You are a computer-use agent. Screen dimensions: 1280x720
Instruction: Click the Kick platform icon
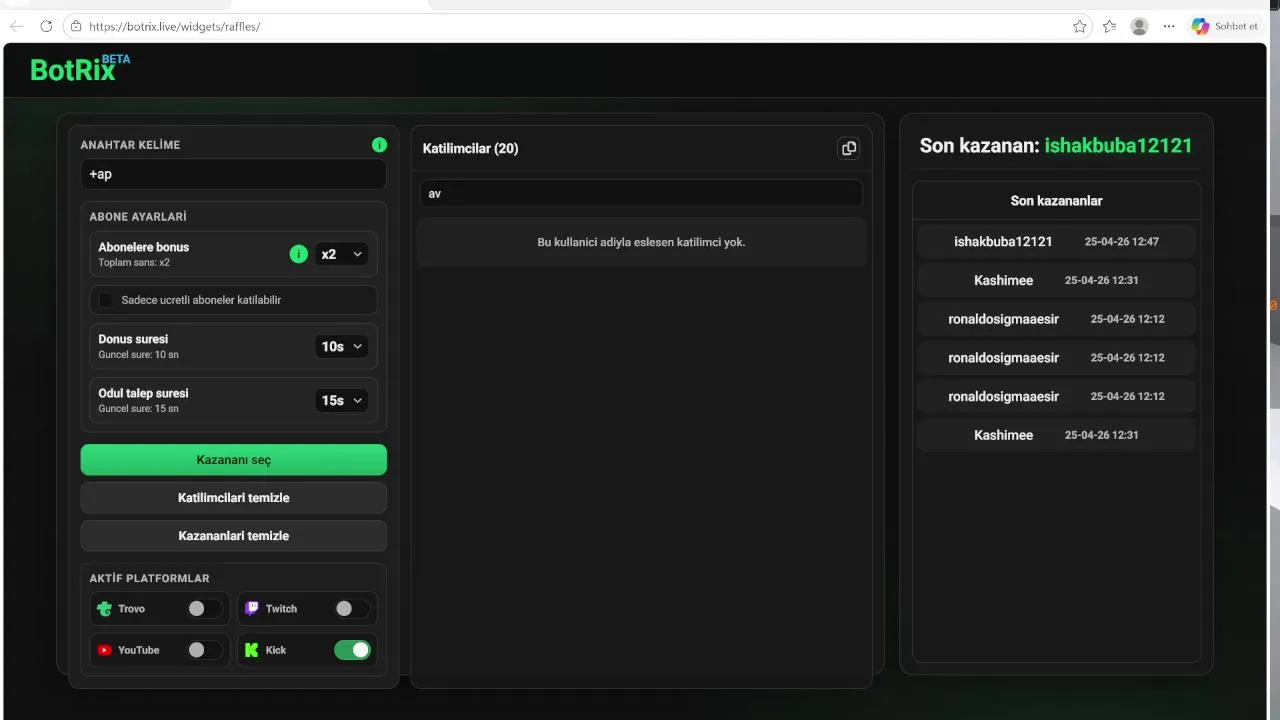(x=252, y=650)
